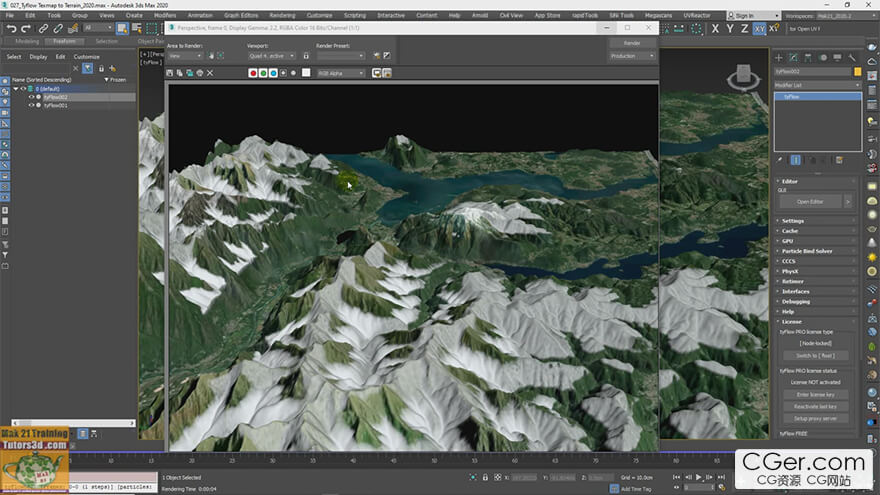Click the Undo arrow in main toolbar

coord(11,28)
